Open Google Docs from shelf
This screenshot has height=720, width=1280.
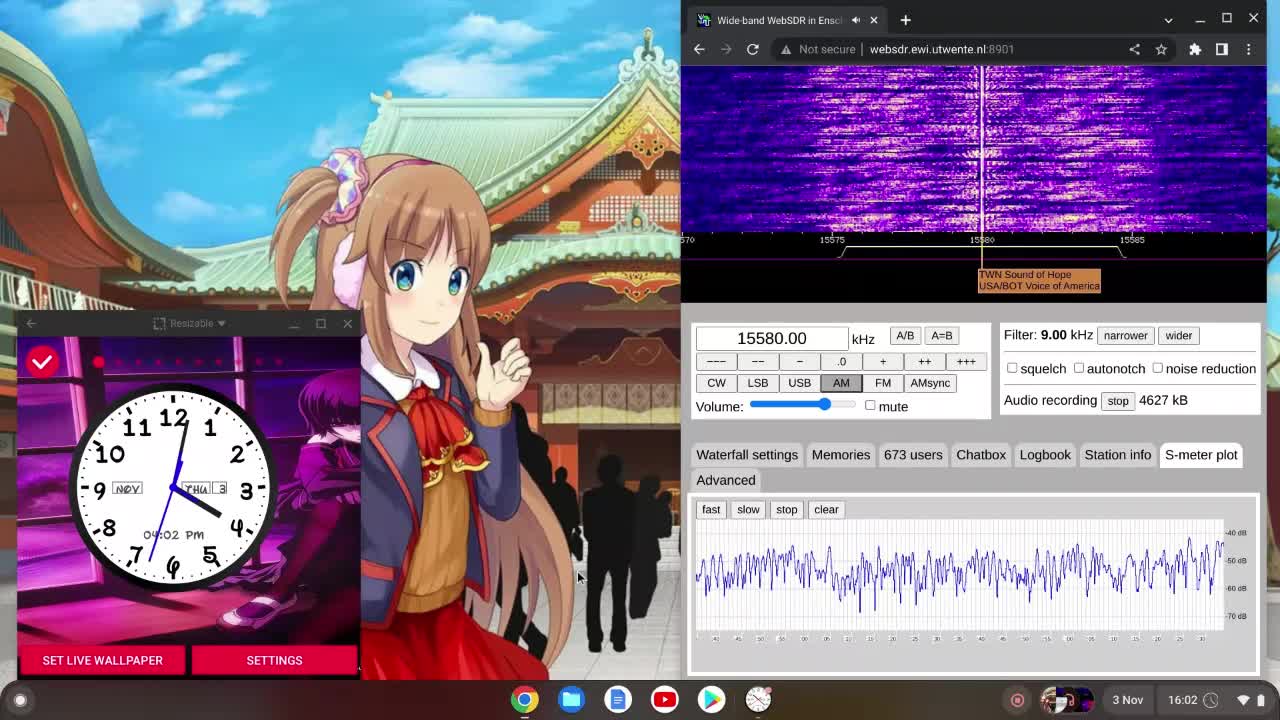[x=618, y=700]
